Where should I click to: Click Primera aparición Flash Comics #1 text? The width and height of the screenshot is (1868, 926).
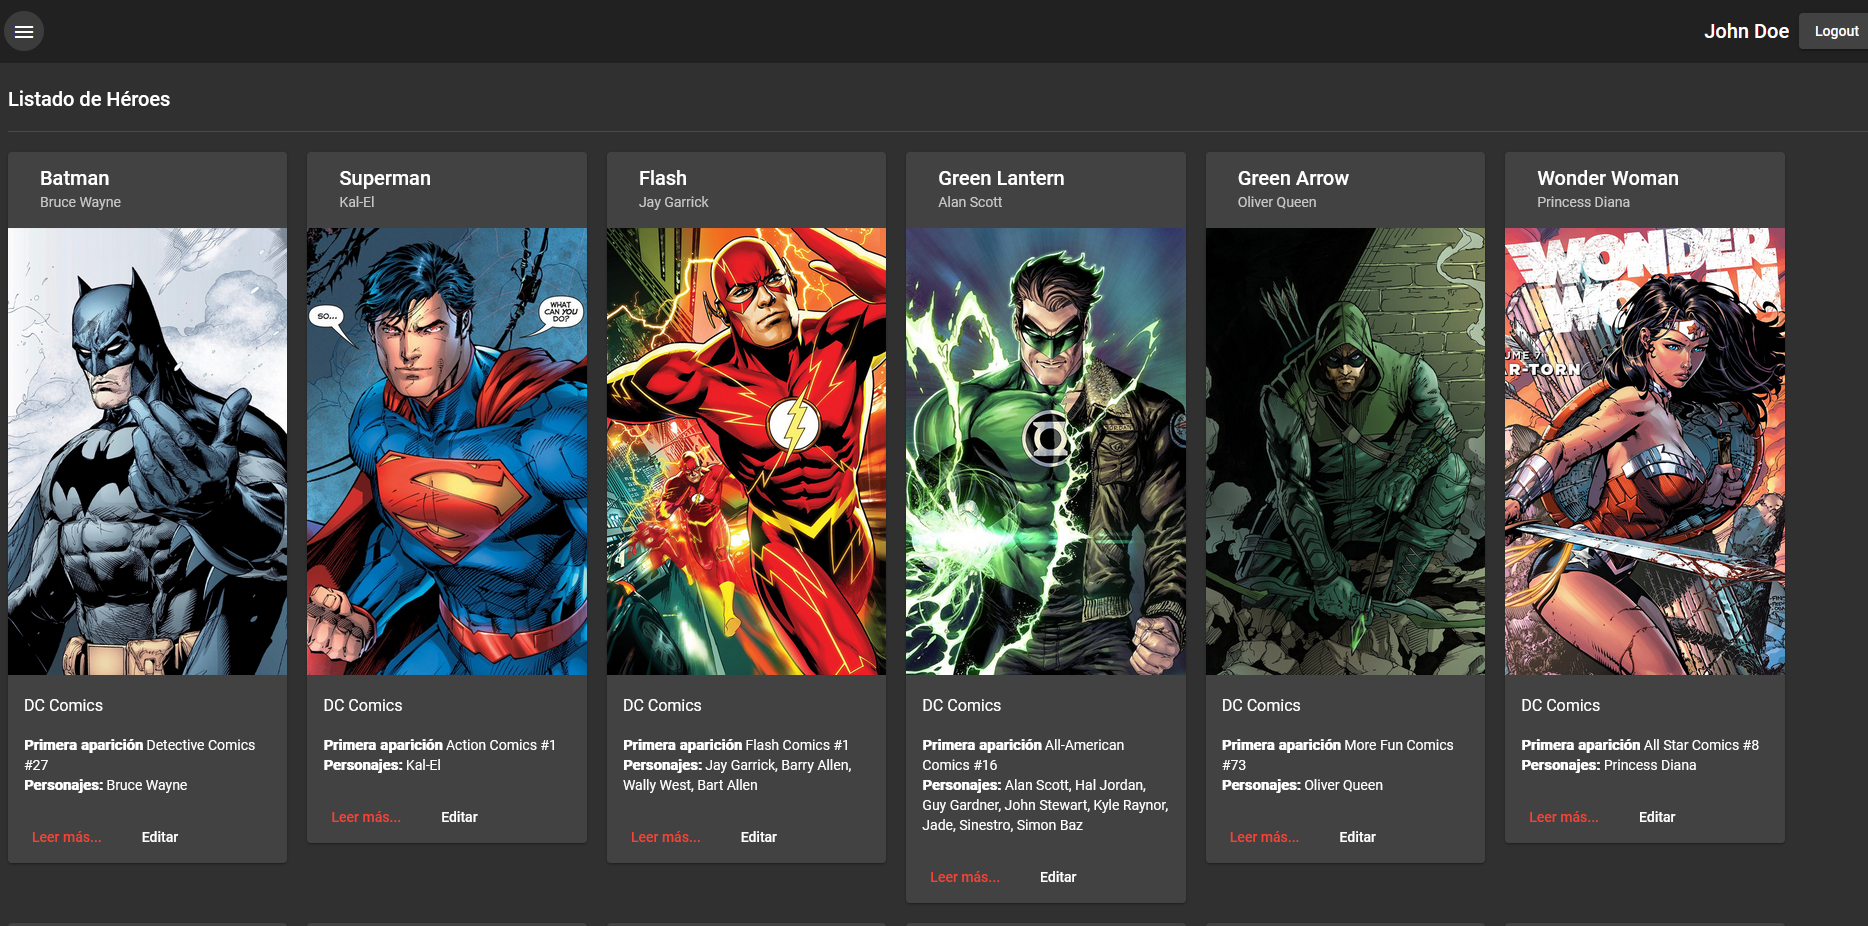click(x=736, y=745)
